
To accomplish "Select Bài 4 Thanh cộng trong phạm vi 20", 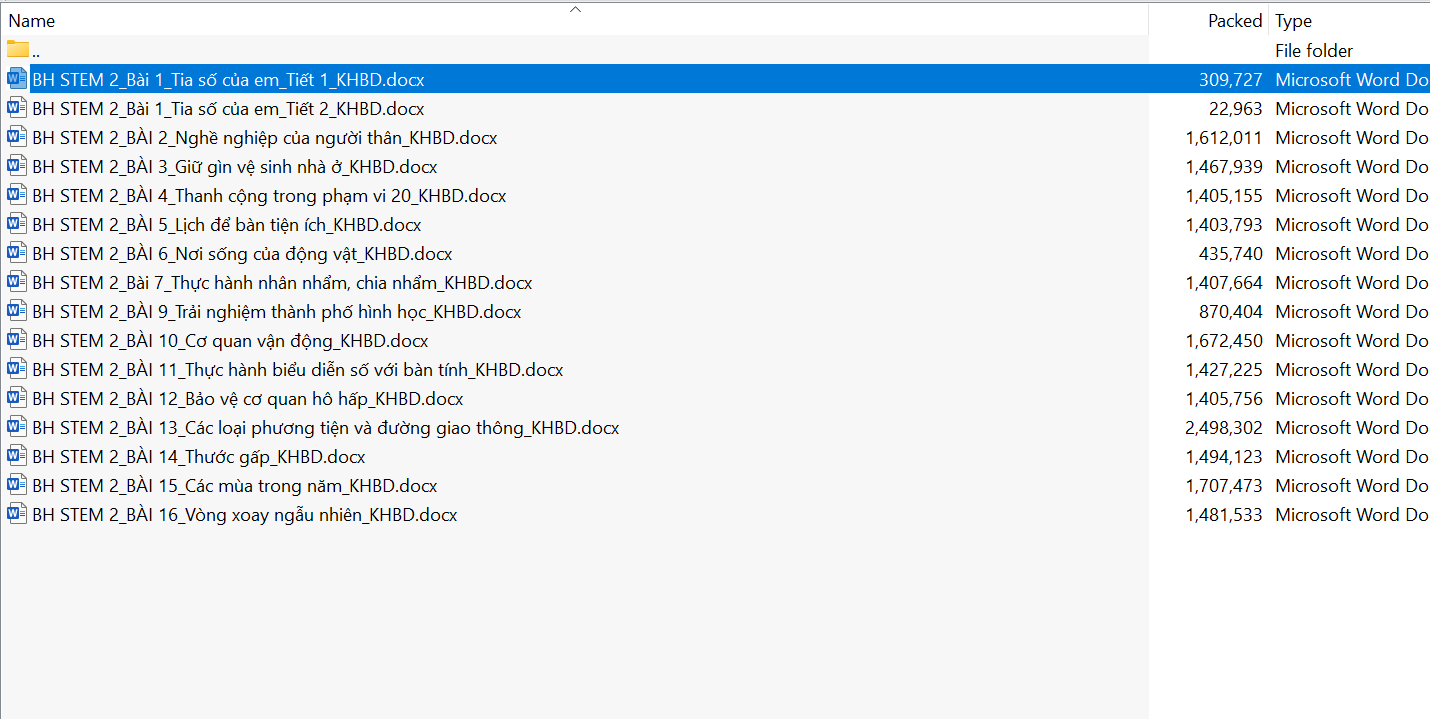I will (269, 195).
